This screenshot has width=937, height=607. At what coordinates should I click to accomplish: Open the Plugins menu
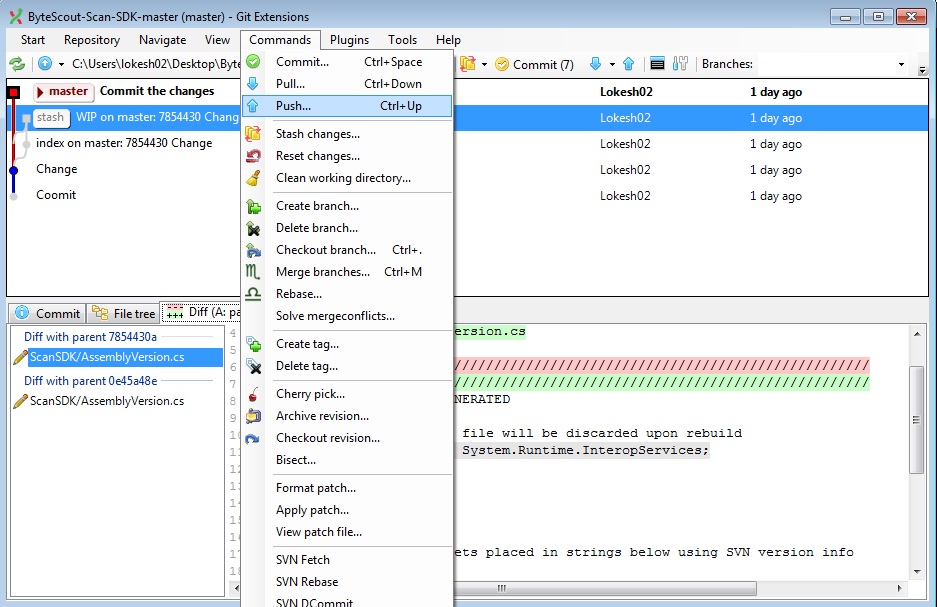(x=349, y=40)
